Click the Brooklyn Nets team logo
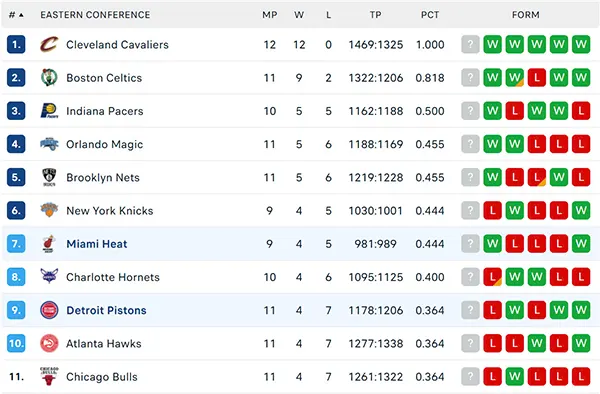This screenshot has height=394, width=600. tap(49, 177)
